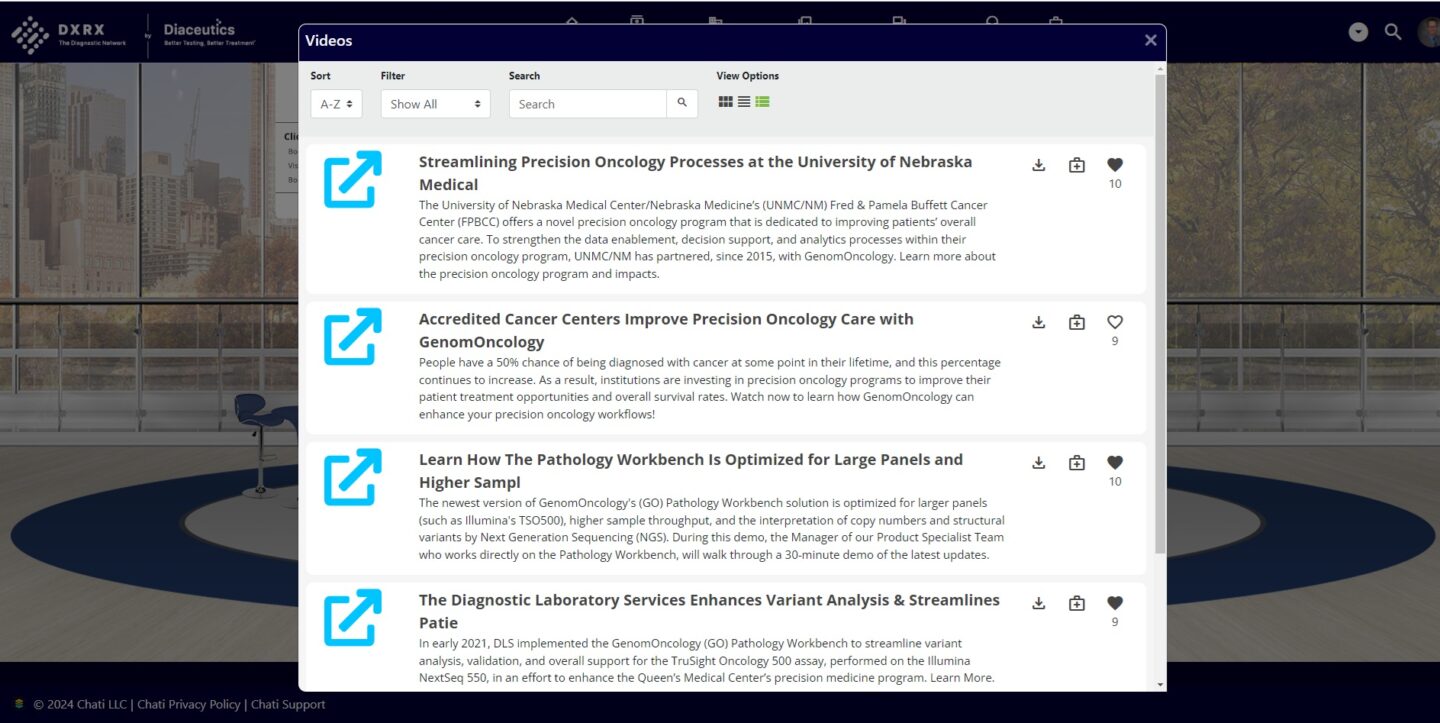Open the header search magnifier icon
The width and height of the screenshot is (1440, 723).
point(1392,32)
